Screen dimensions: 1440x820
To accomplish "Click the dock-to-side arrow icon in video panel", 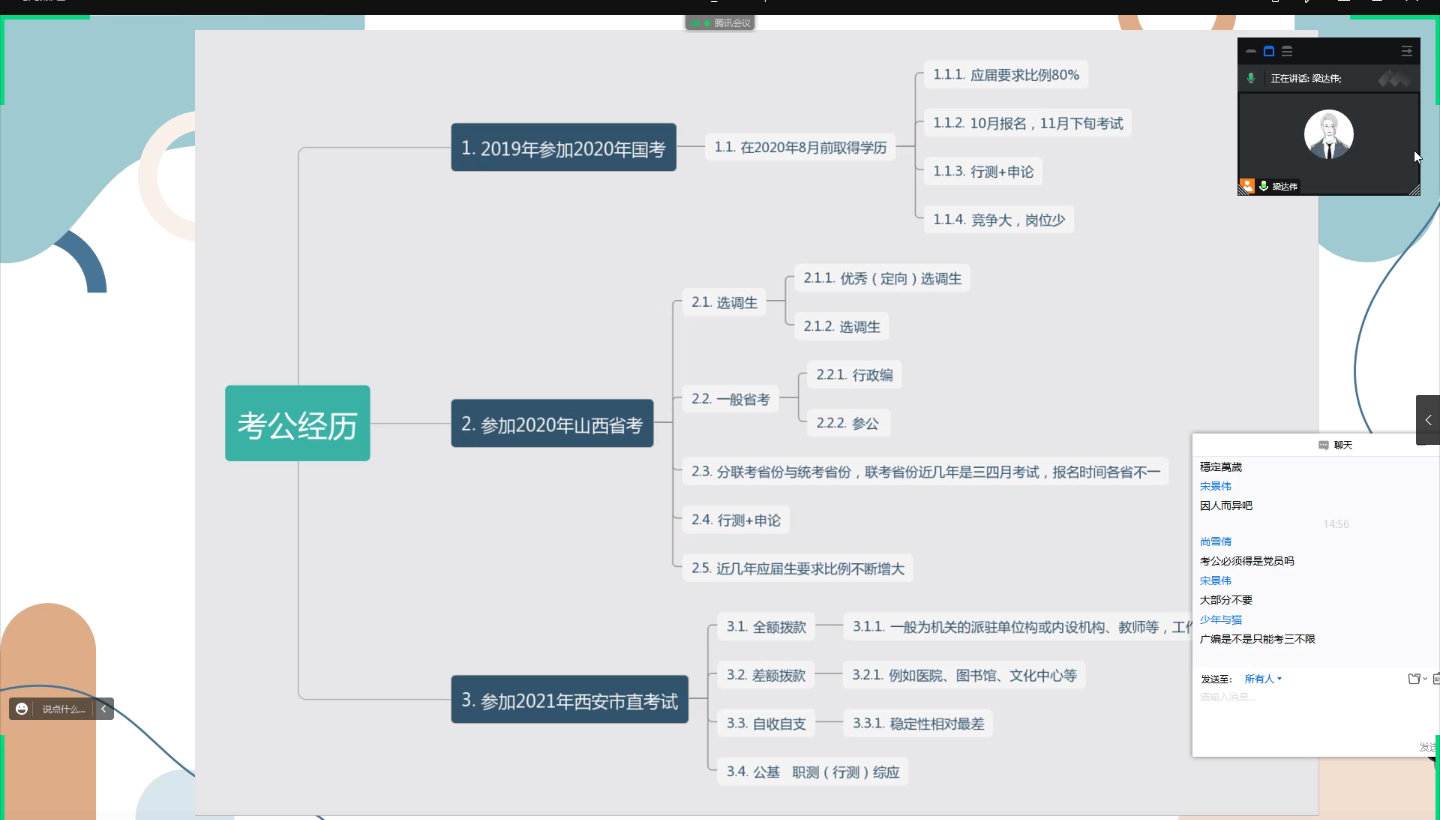I will coord(1407,51).
